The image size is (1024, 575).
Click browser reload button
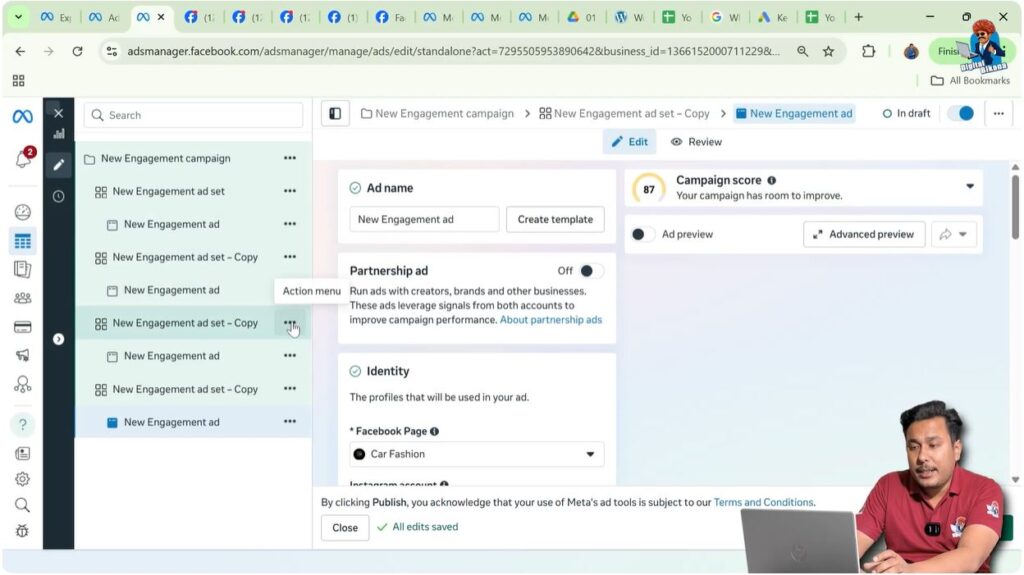click(77, 51)
